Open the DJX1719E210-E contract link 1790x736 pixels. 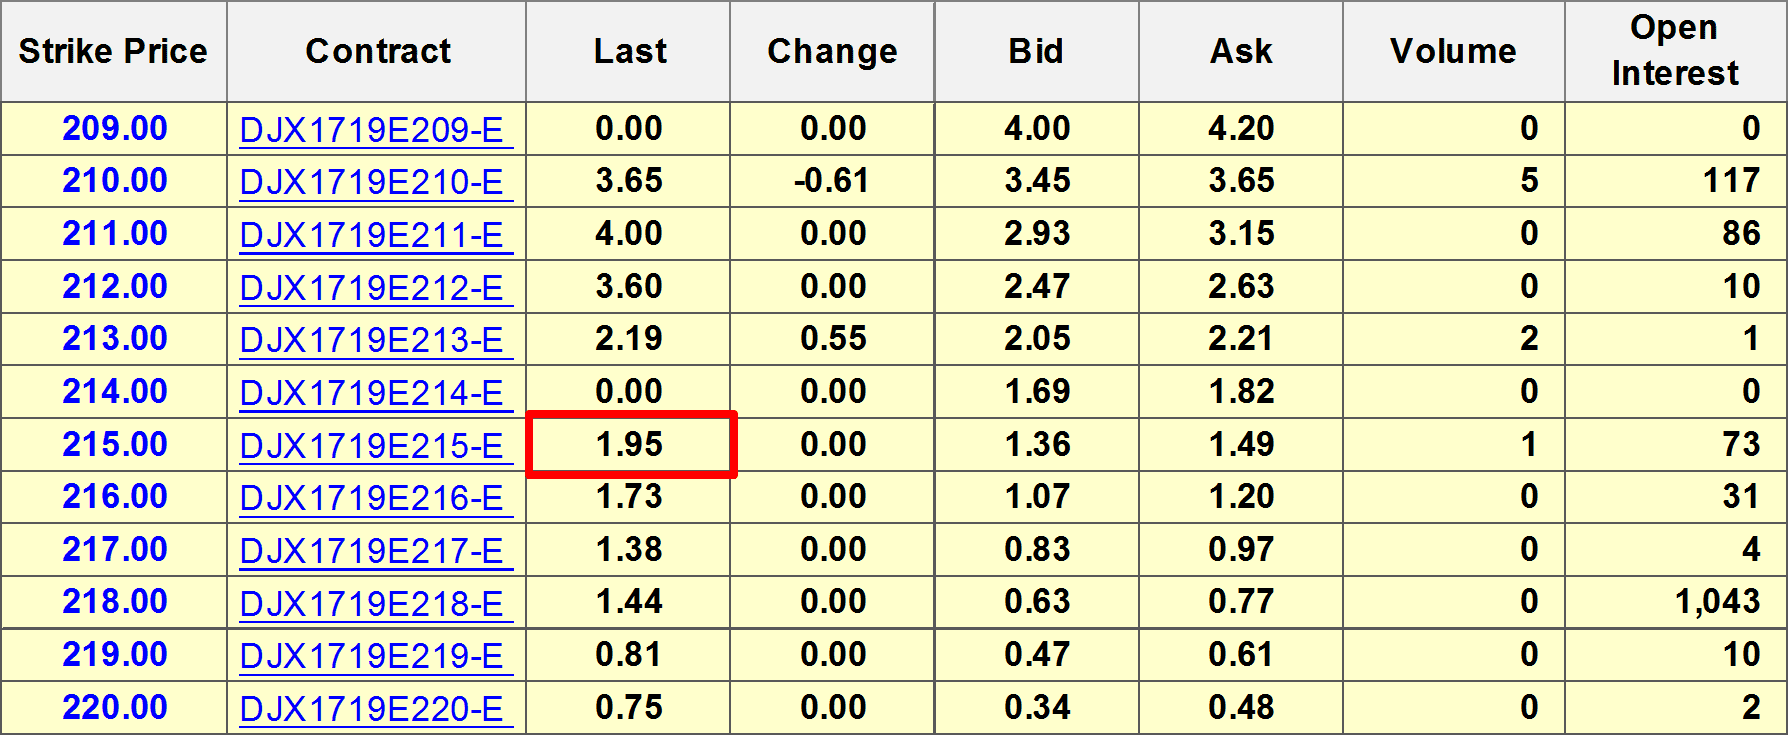[371, 182]
